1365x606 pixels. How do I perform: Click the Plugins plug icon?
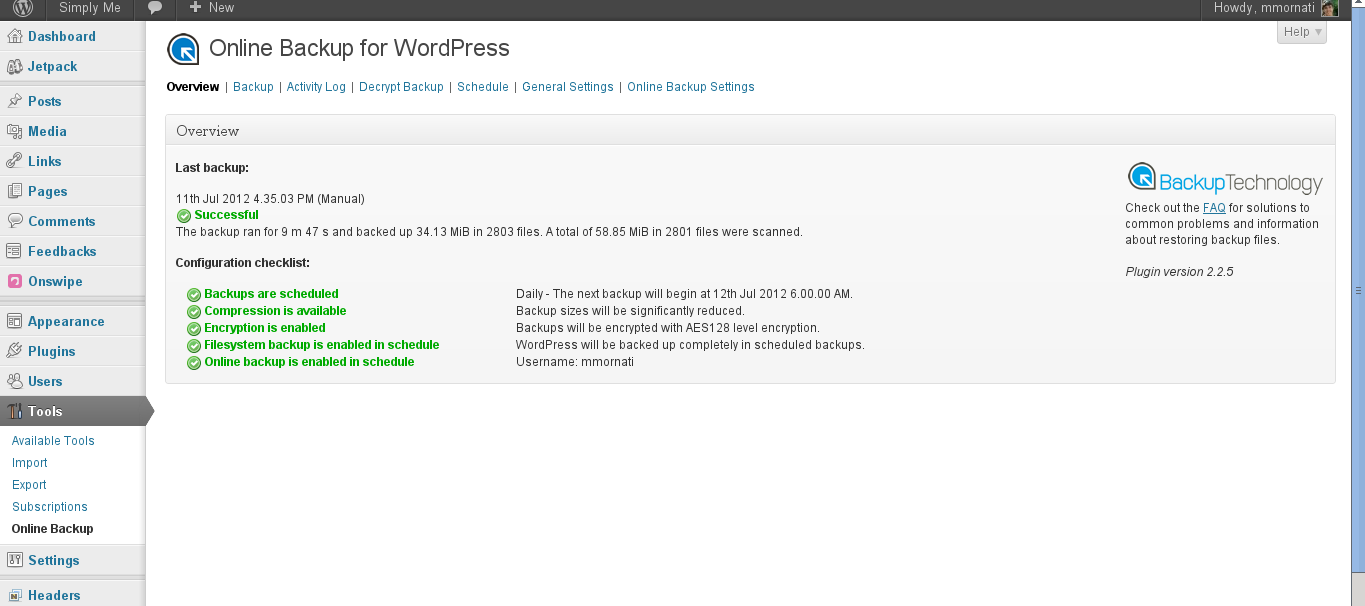tap(15, 351)
